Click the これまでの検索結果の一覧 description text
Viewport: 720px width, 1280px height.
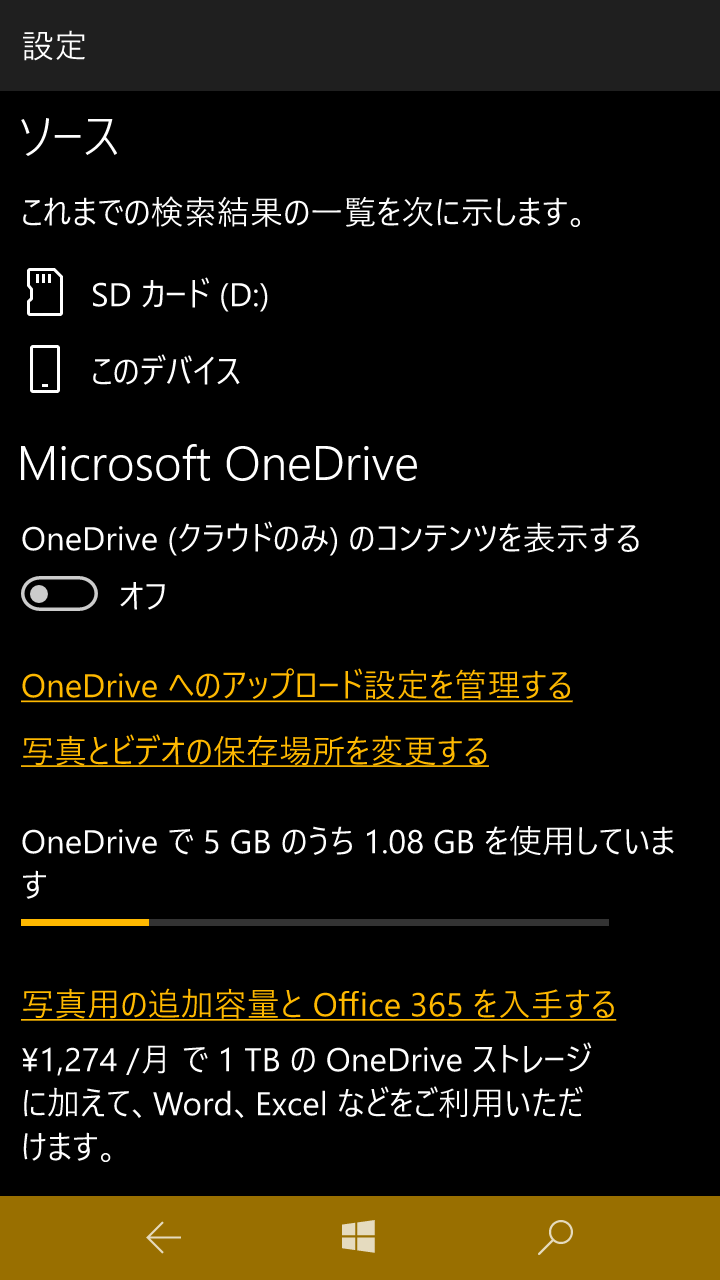(303, 213)
